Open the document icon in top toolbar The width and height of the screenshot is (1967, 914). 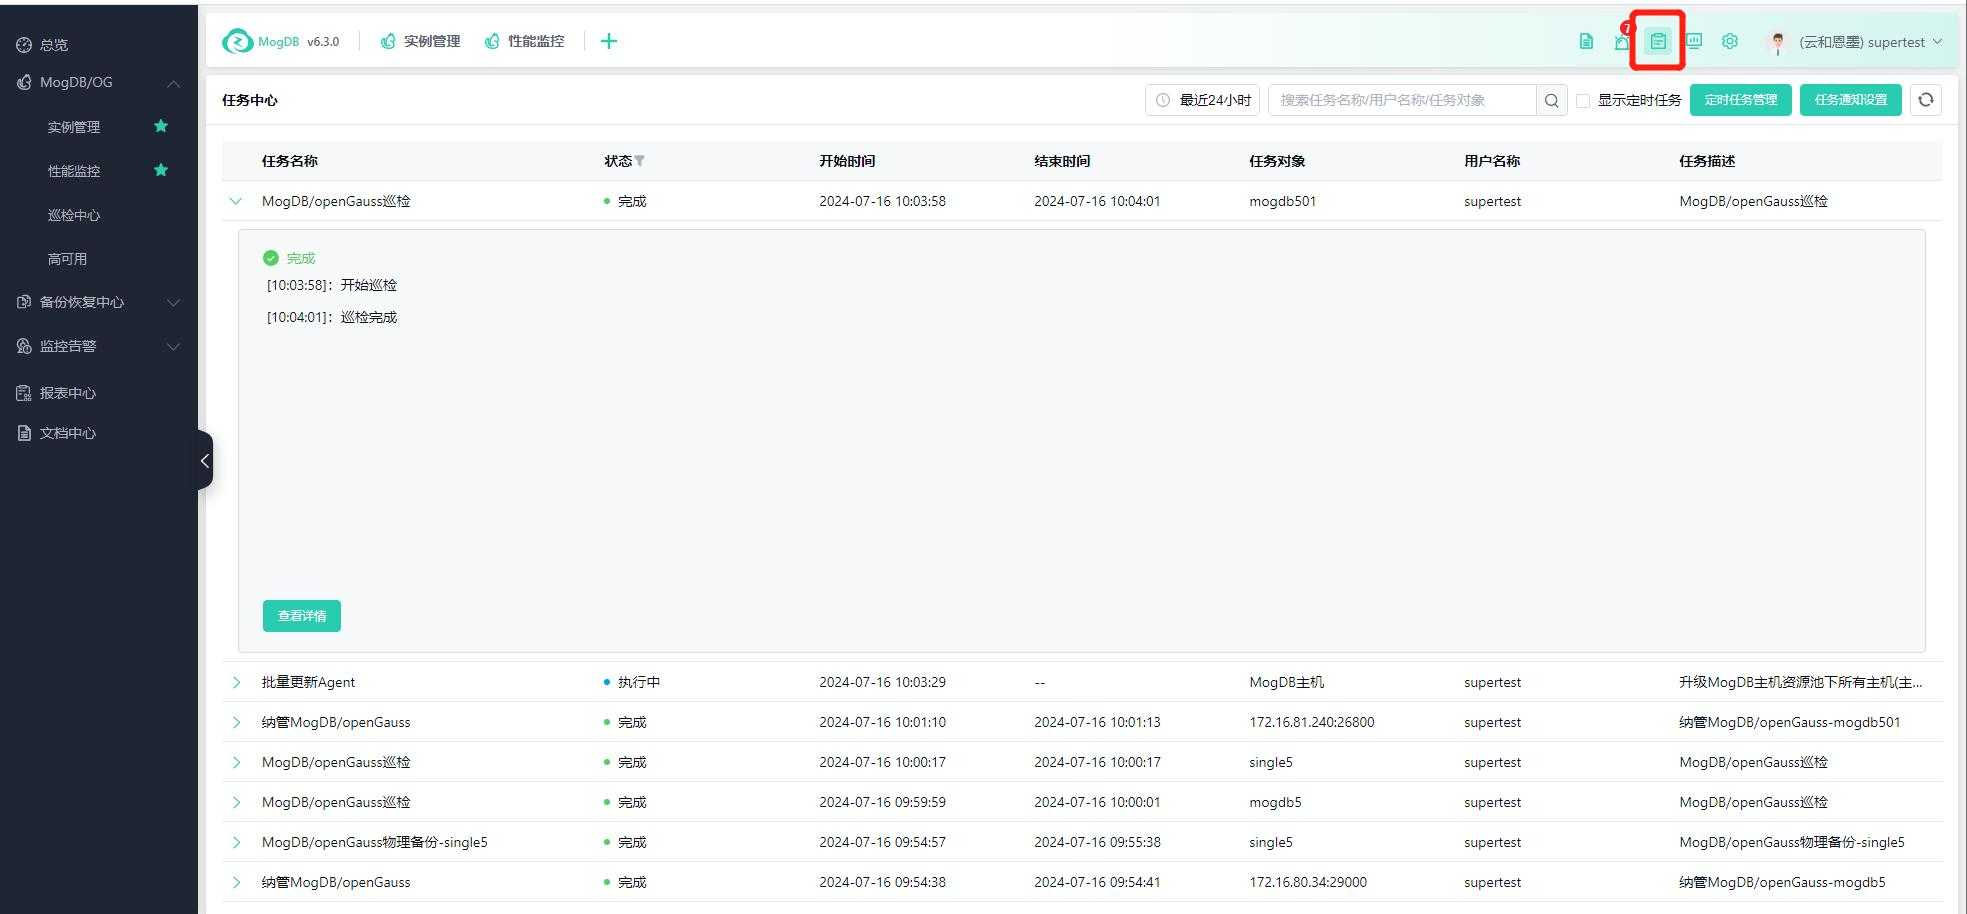[x=1586, y=41]
